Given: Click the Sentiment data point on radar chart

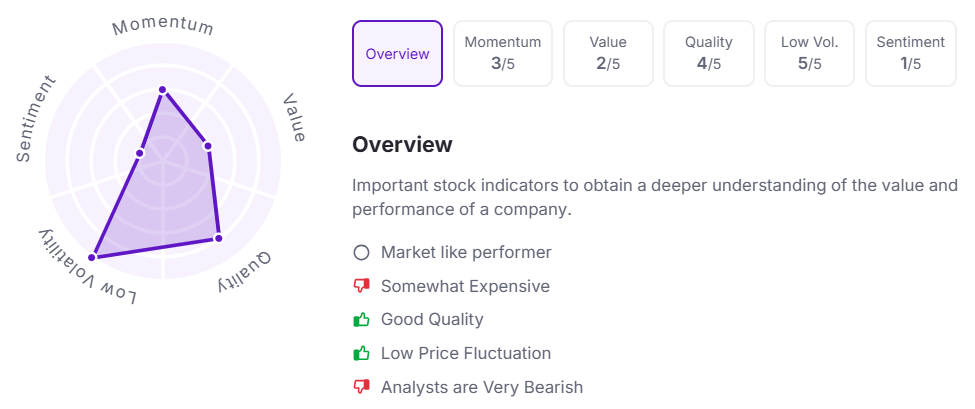Looking at the screenshot, I should (141, 153).
